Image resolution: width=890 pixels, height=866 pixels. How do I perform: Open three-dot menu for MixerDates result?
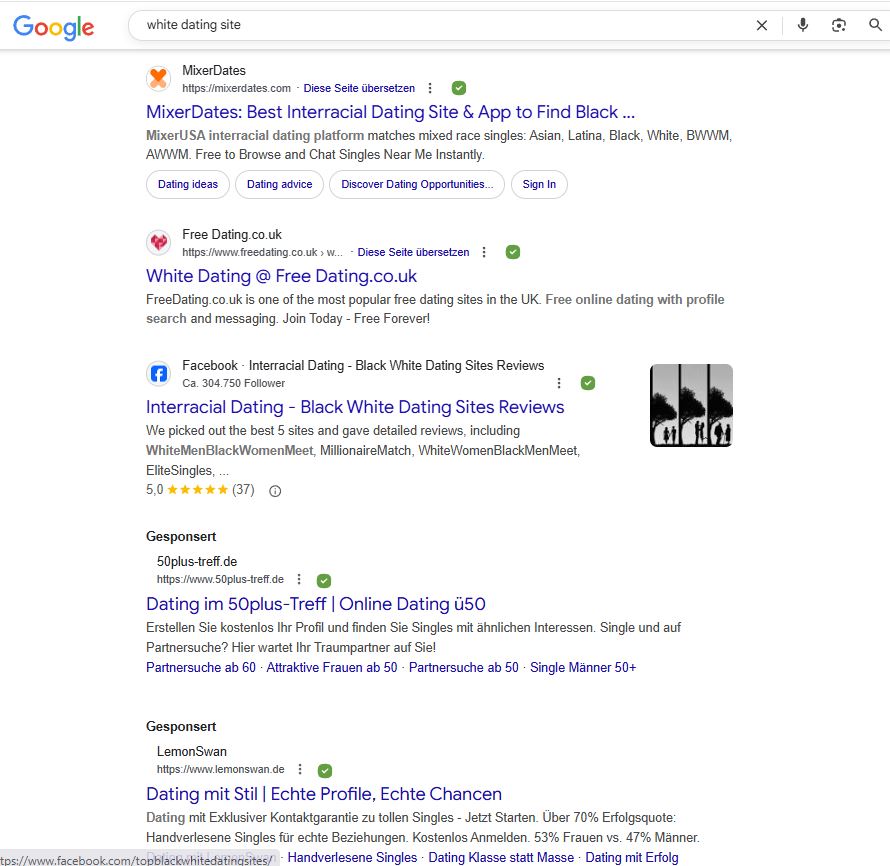(x=430, y=88)
